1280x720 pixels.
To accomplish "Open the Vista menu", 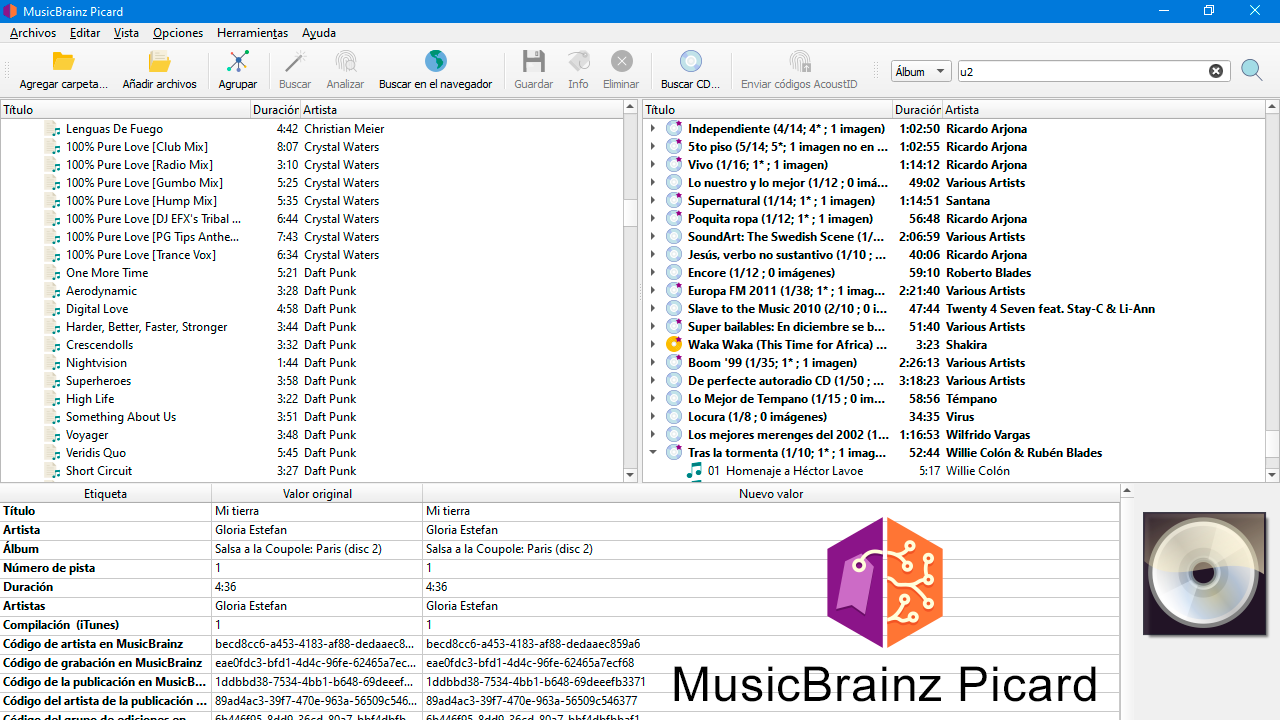I will point(126,33).
